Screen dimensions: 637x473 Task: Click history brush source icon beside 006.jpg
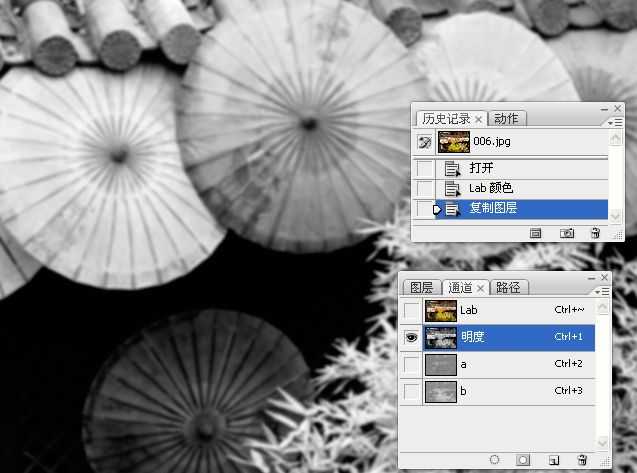point(425,142)
